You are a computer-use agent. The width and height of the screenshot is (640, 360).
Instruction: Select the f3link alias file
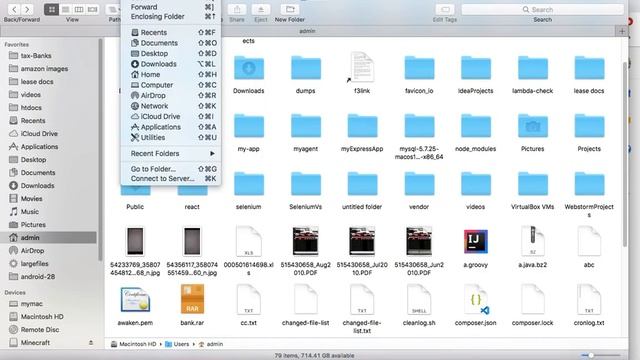[x=362, y=67]
